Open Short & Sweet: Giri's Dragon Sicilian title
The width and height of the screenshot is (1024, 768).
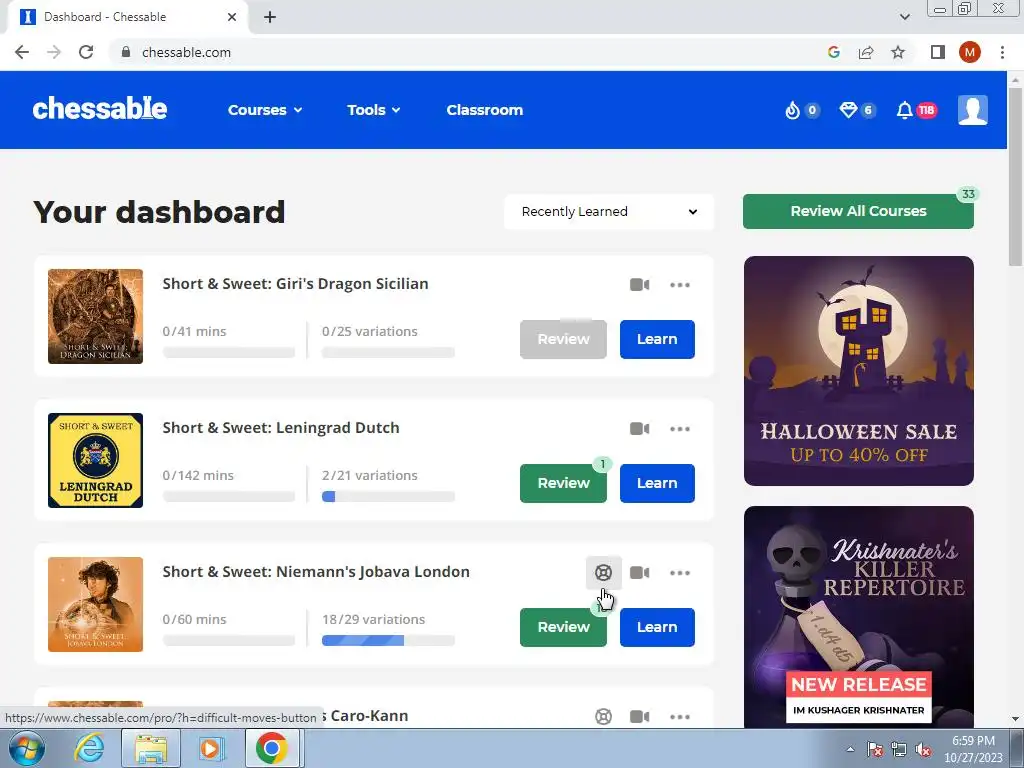[x=295, y=283]
